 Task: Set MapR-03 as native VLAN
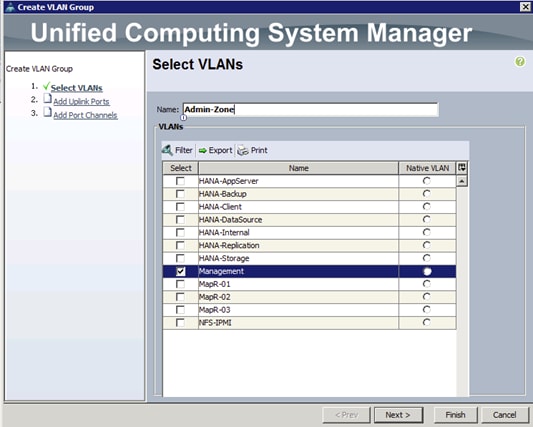[427, 310]
